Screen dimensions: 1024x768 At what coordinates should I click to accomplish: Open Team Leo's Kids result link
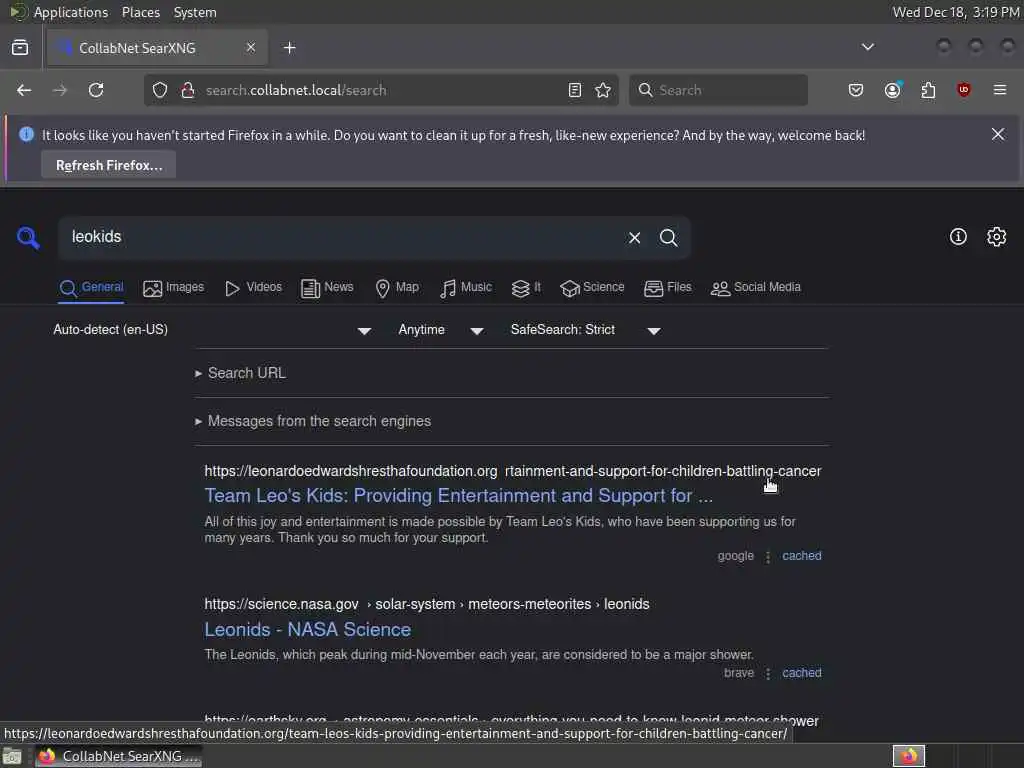click(458, 496)
